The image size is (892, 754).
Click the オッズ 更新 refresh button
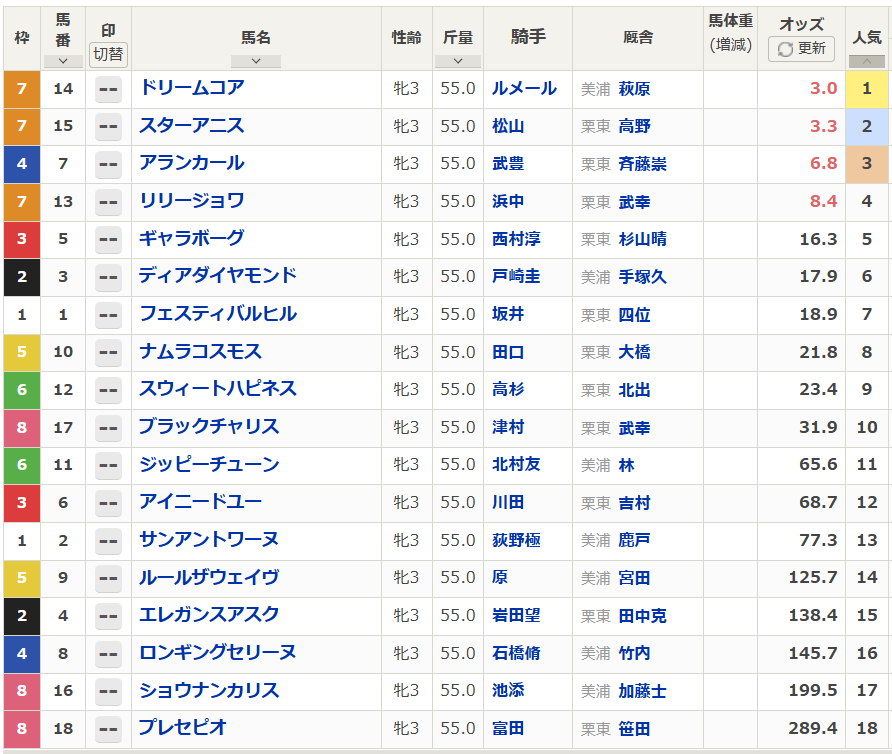pos(801,49)
